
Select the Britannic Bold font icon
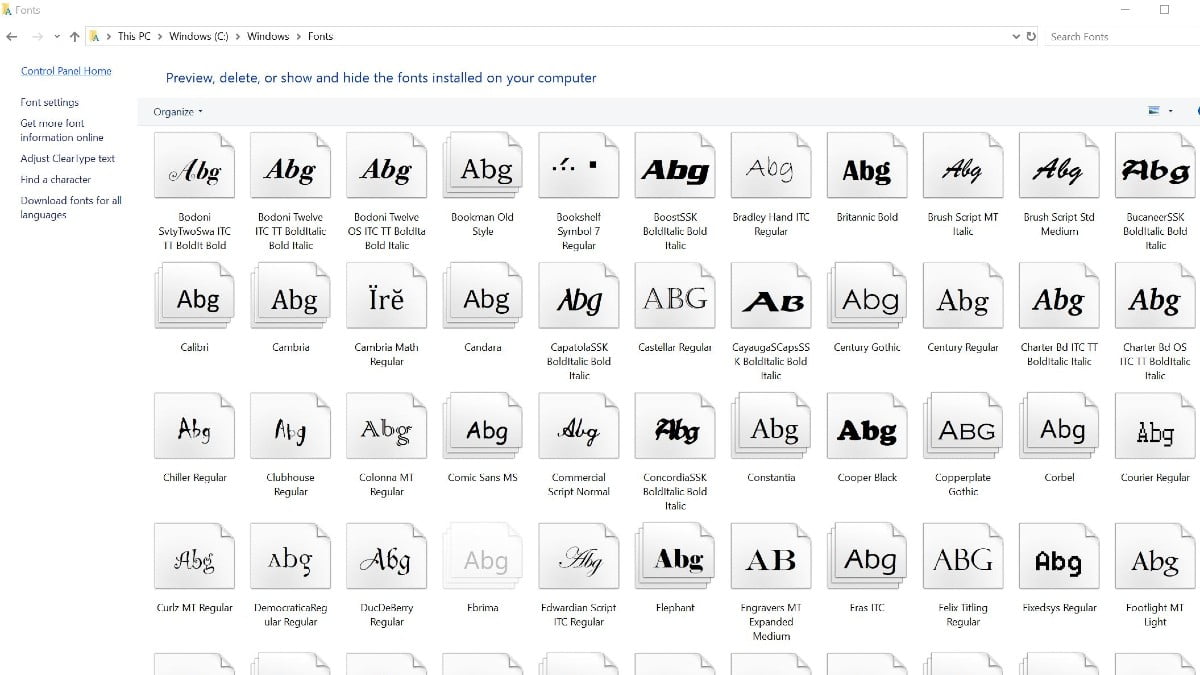[867, 168]
